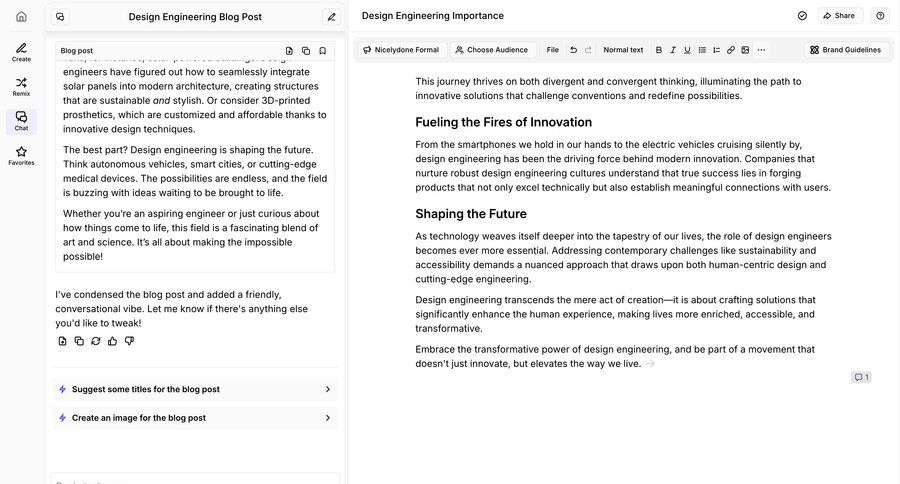Give the response a thumbs up
Screen dimensions: 900x484
[112, 341]
